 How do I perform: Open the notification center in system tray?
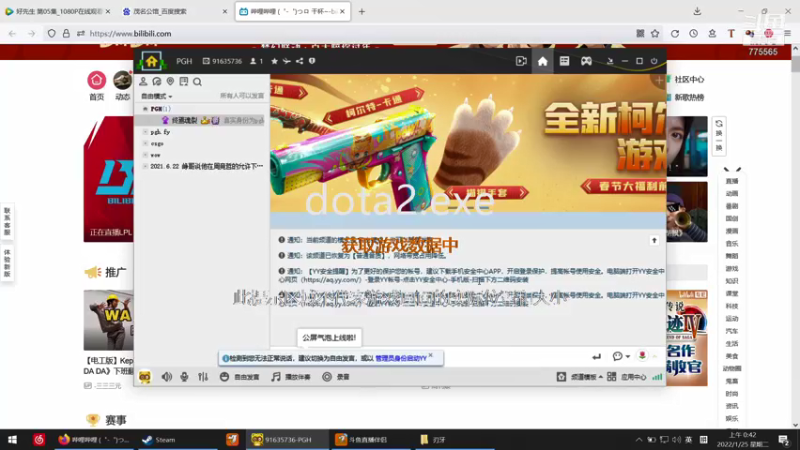pyautogui.click(x=784, y=440)
